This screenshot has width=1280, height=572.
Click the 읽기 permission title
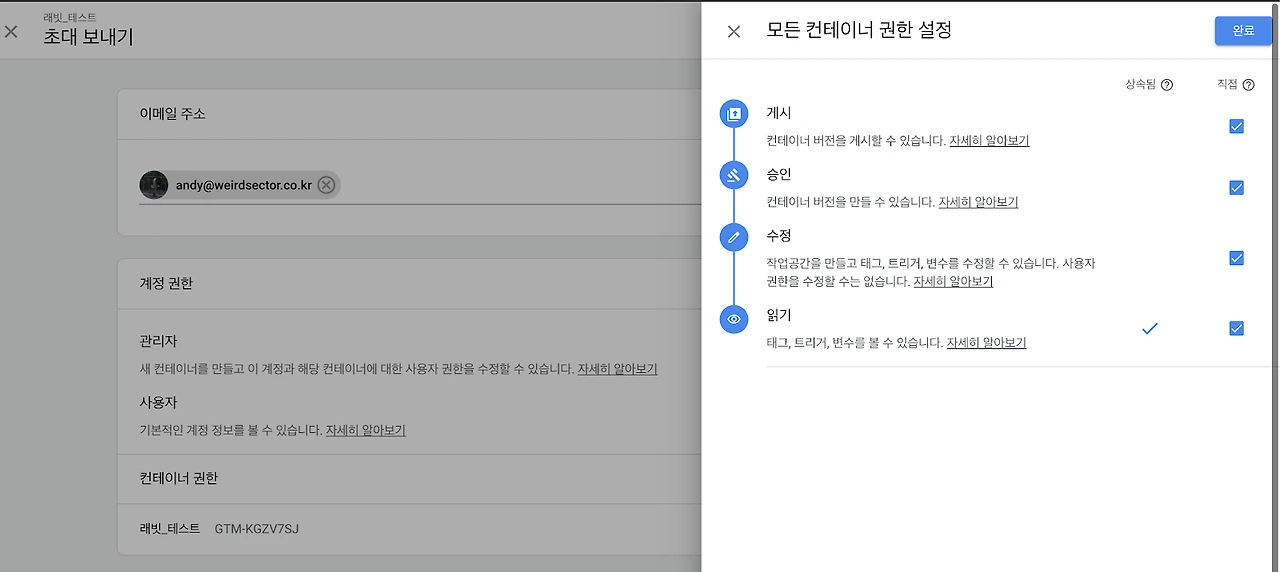pyautogui.click(x=779, y=316)
